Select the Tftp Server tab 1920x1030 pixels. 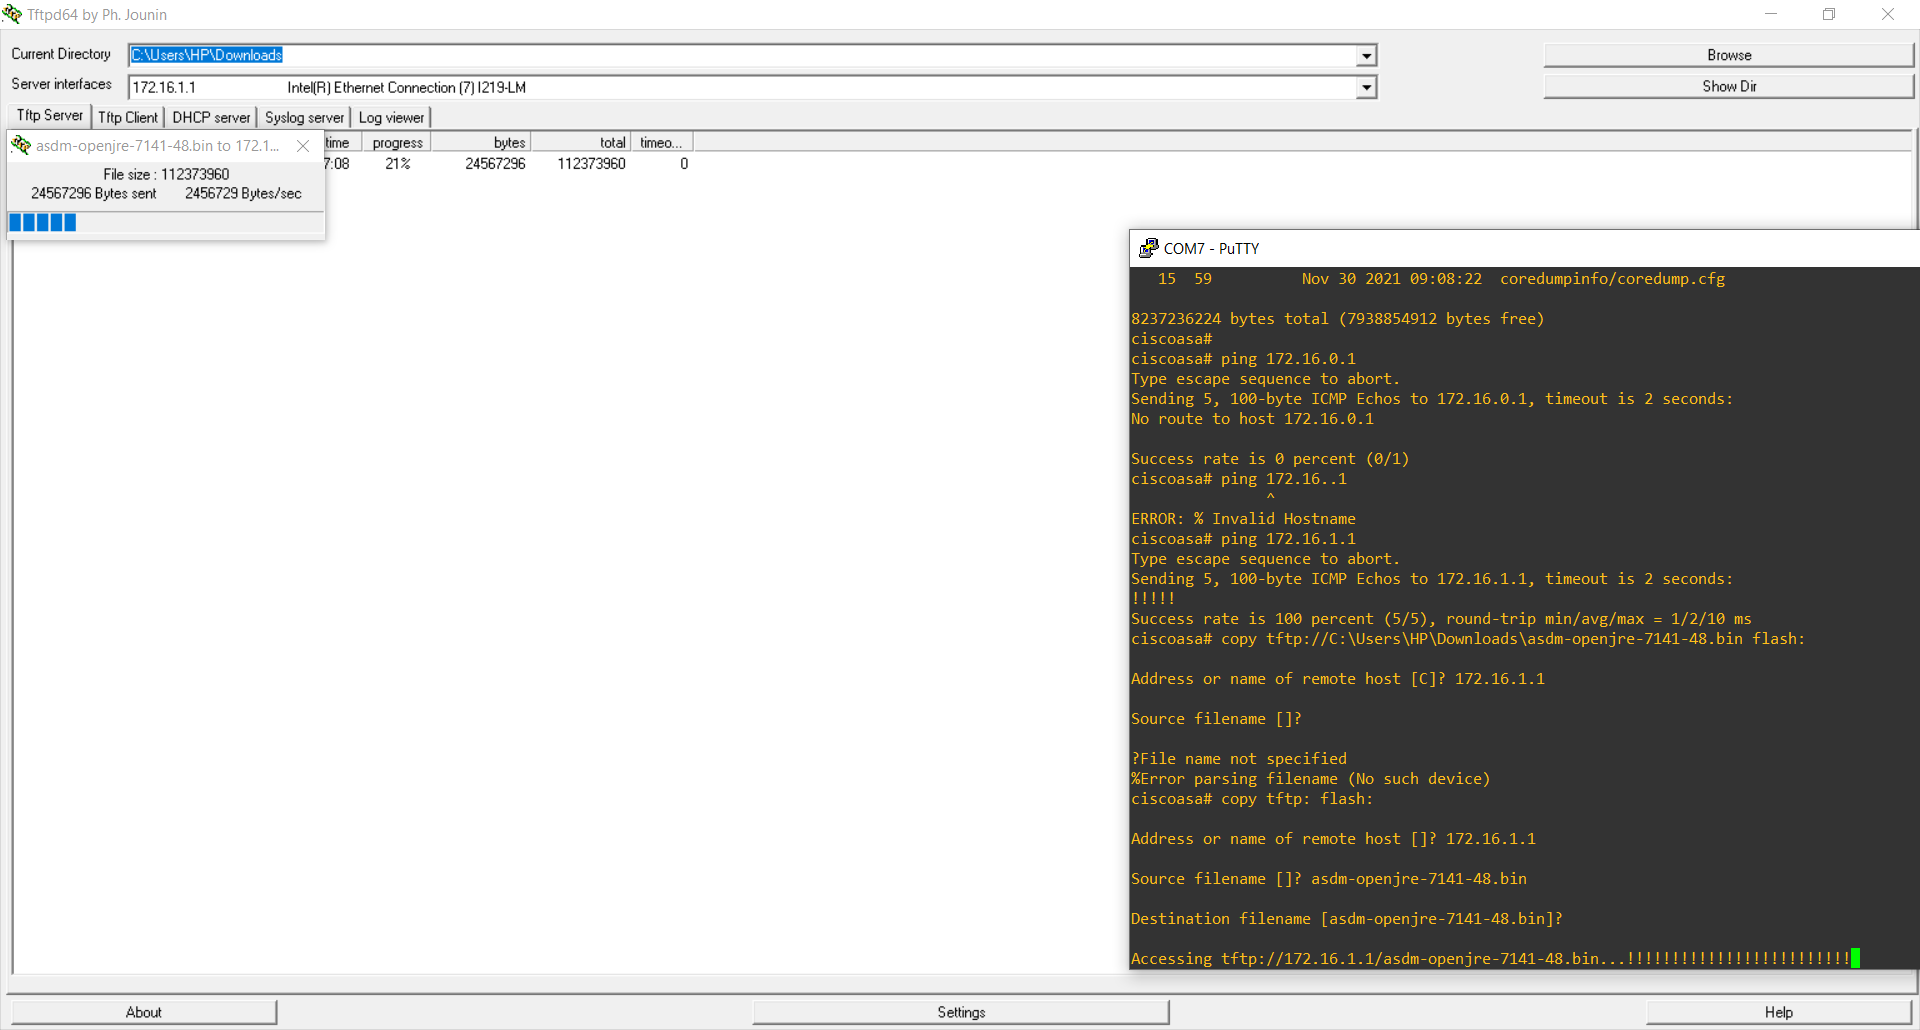50,116
